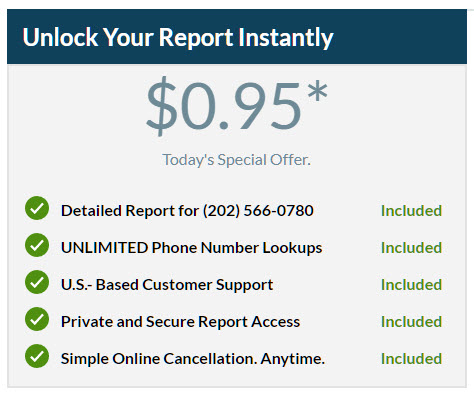Click Private and Secure Report Access label
The width and height of the screenshot is (474, 395).
[180, 322]
